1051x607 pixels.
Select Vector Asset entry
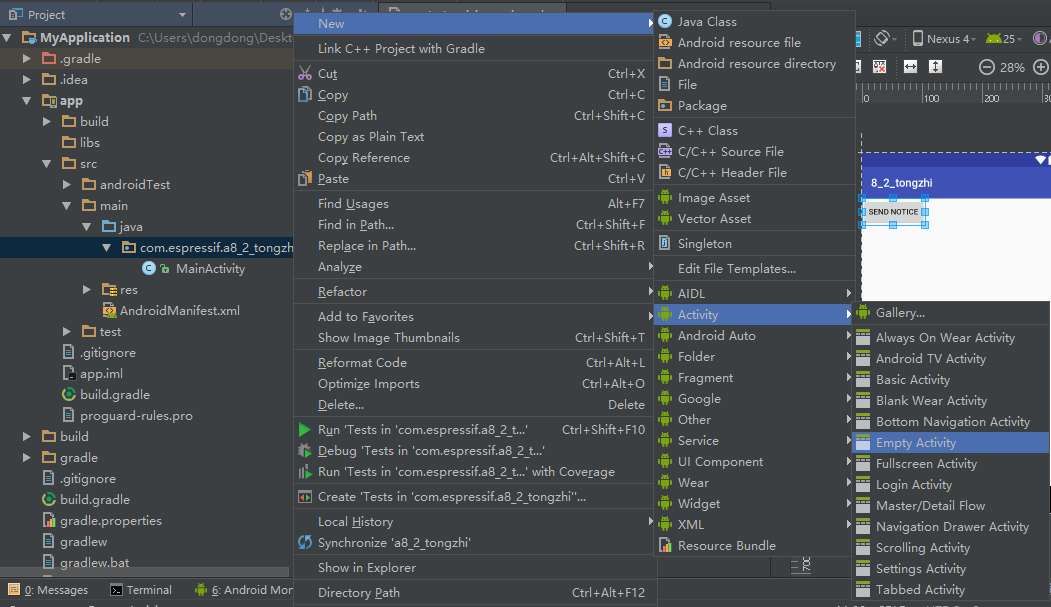(754, 218)
